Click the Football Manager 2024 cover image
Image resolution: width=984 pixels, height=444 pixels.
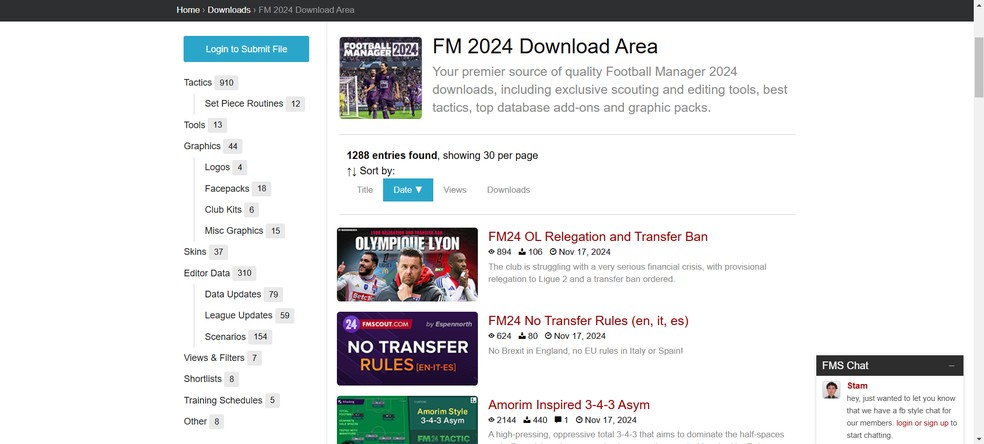tap(380, 78)
